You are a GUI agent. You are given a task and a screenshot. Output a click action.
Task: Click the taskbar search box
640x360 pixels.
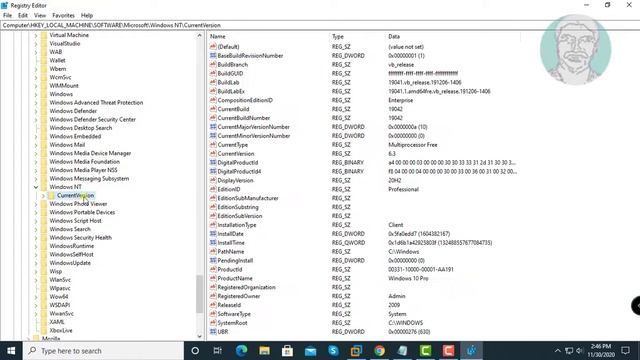[103, 351]
